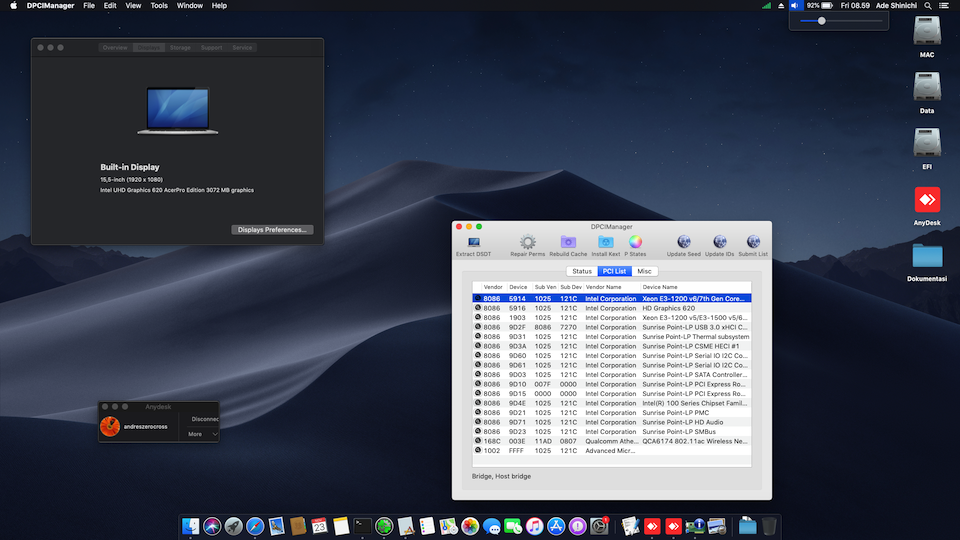Open the Window menu
The height and width of the screenshot is (540, 960).
click(x=190, y=6)
